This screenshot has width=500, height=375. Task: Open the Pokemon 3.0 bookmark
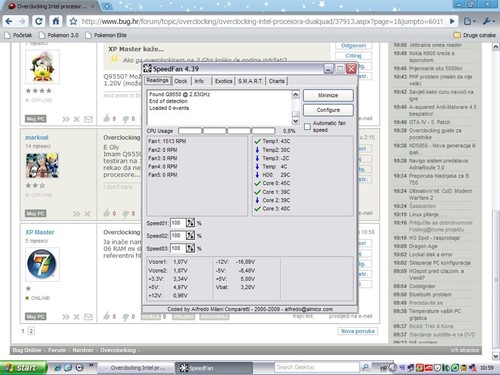tap(59, 35)
